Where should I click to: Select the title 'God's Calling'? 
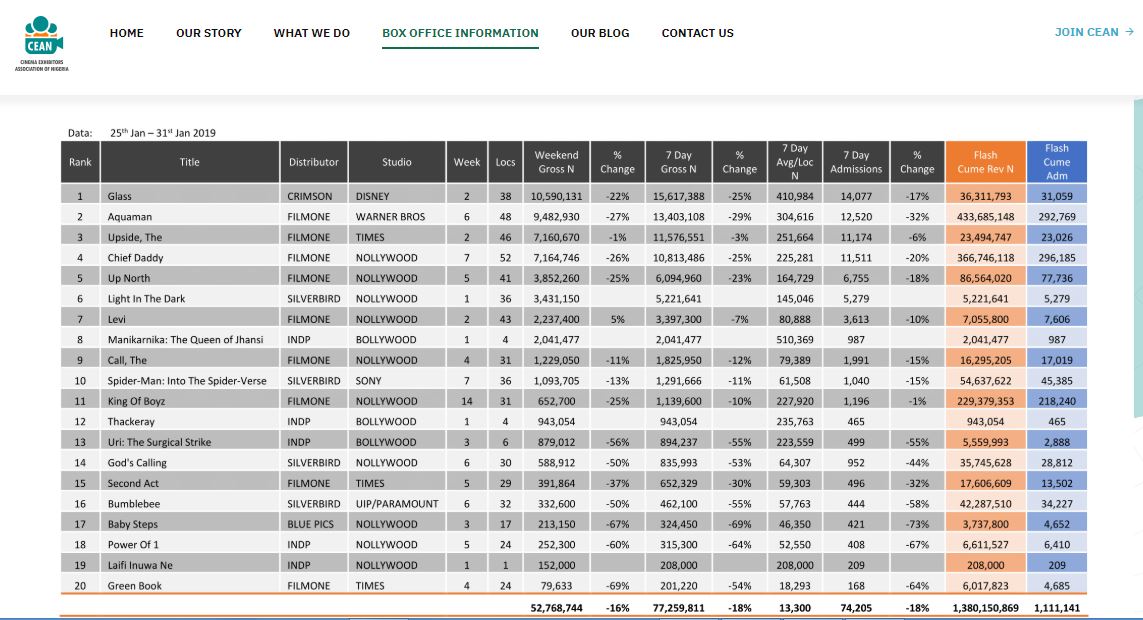point(137,462)
